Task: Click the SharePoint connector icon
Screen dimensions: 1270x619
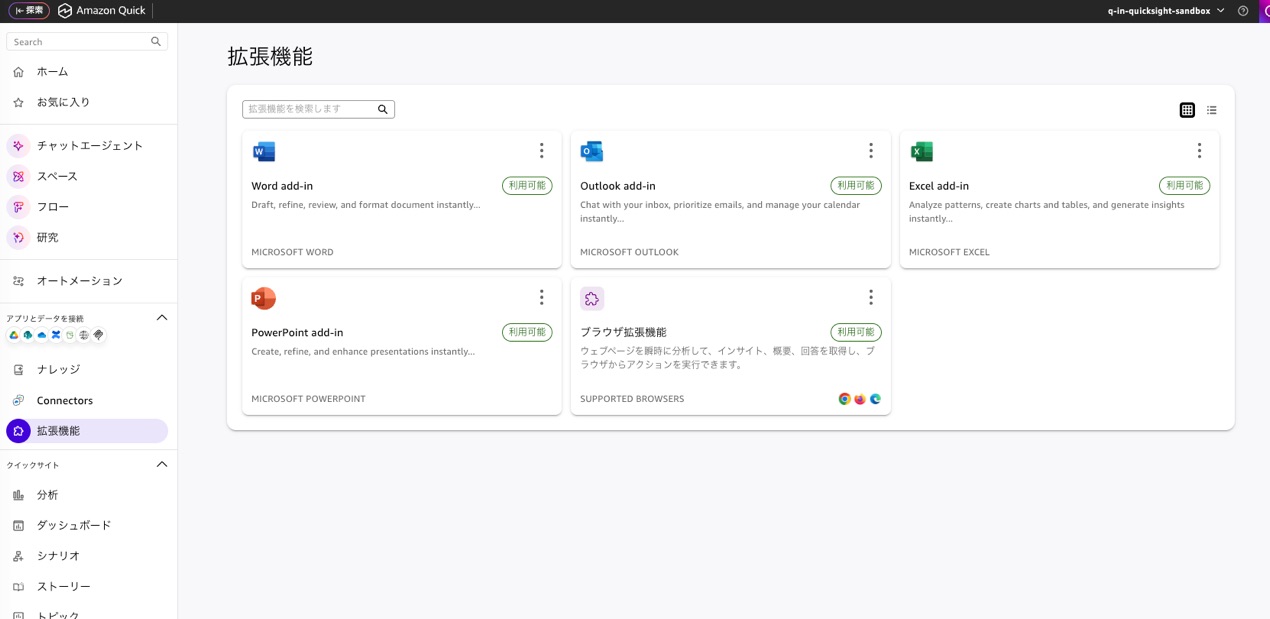Action: (x=28, y=335)
